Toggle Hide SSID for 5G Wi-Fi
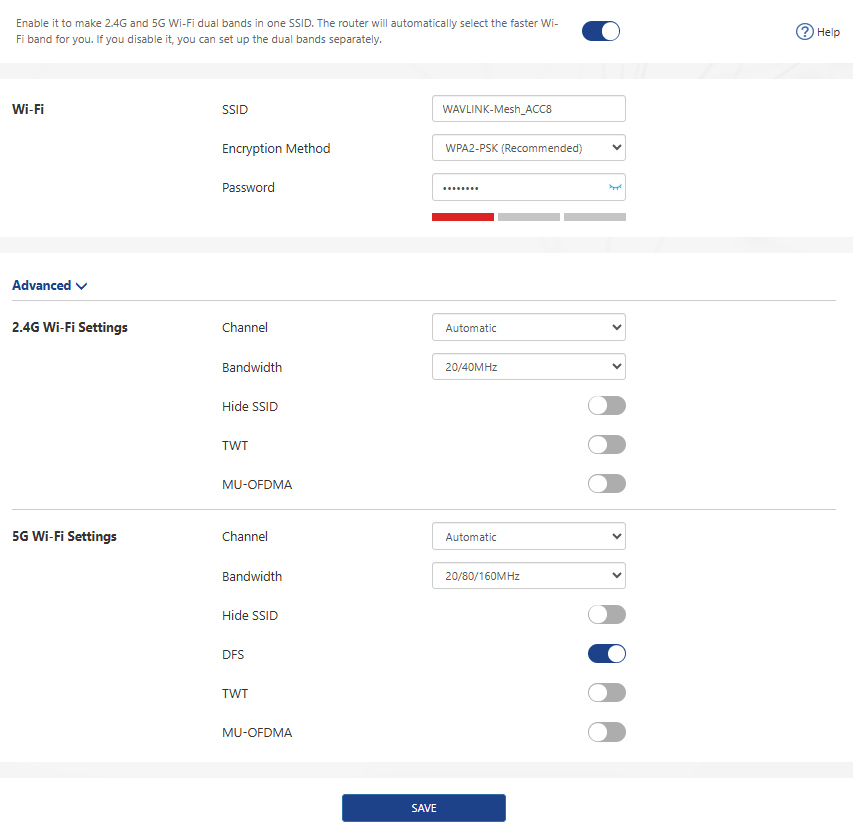Image resolution: width=853 pixels, height=834 pixels. tap(606, 615)
